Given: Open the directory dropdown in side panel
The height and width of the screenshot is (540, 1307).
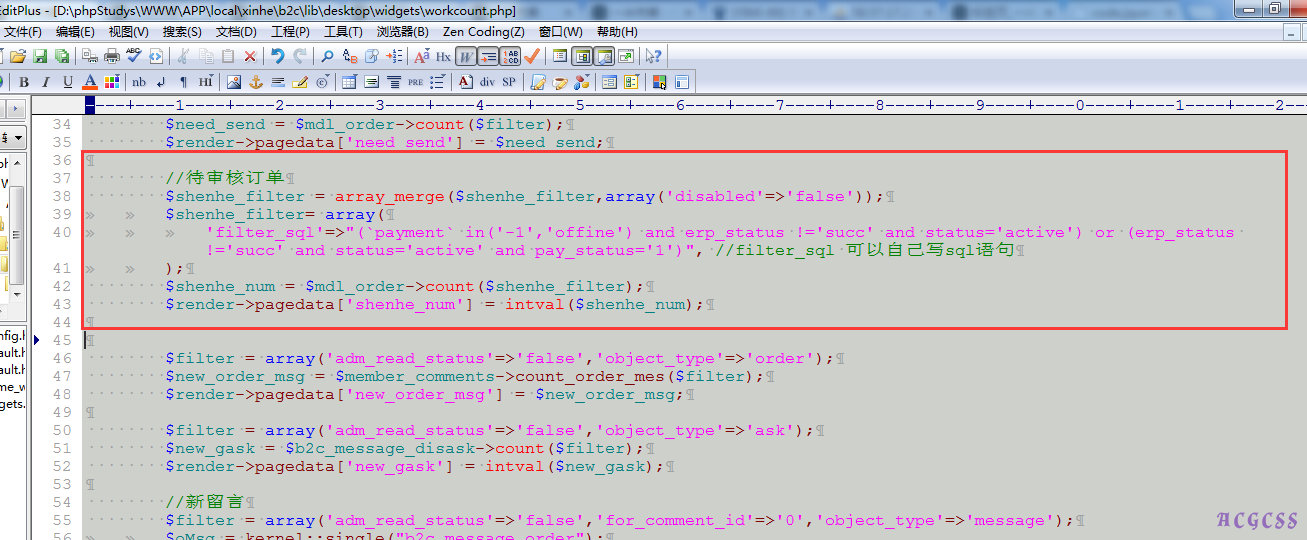Looking at the screenshot, I should click(18, 137).
